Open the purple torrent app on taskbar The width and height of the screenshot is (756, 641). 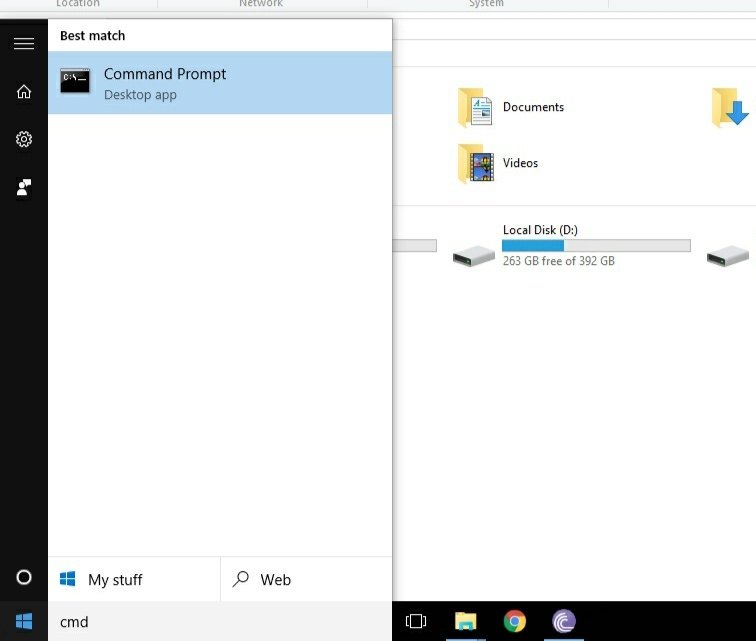(x=564, y=622)
